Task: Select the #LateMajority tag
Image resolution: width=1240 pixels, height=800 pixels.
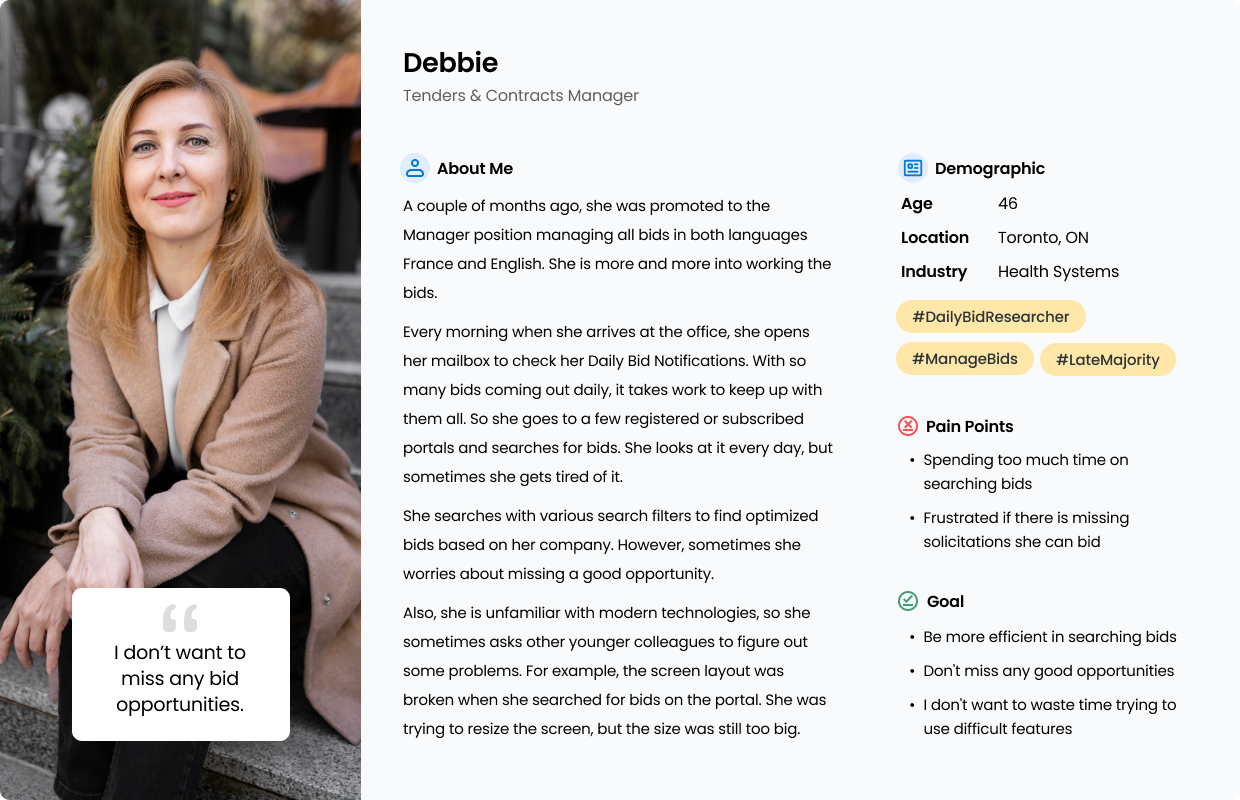Action: click(x=1108, y=359)
